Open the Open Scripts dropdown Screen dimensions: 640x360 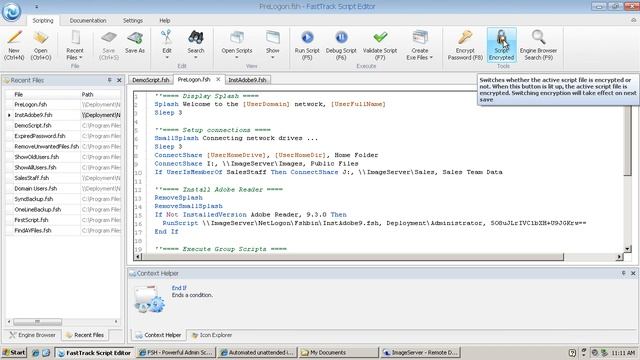click(x=237, y=44)
